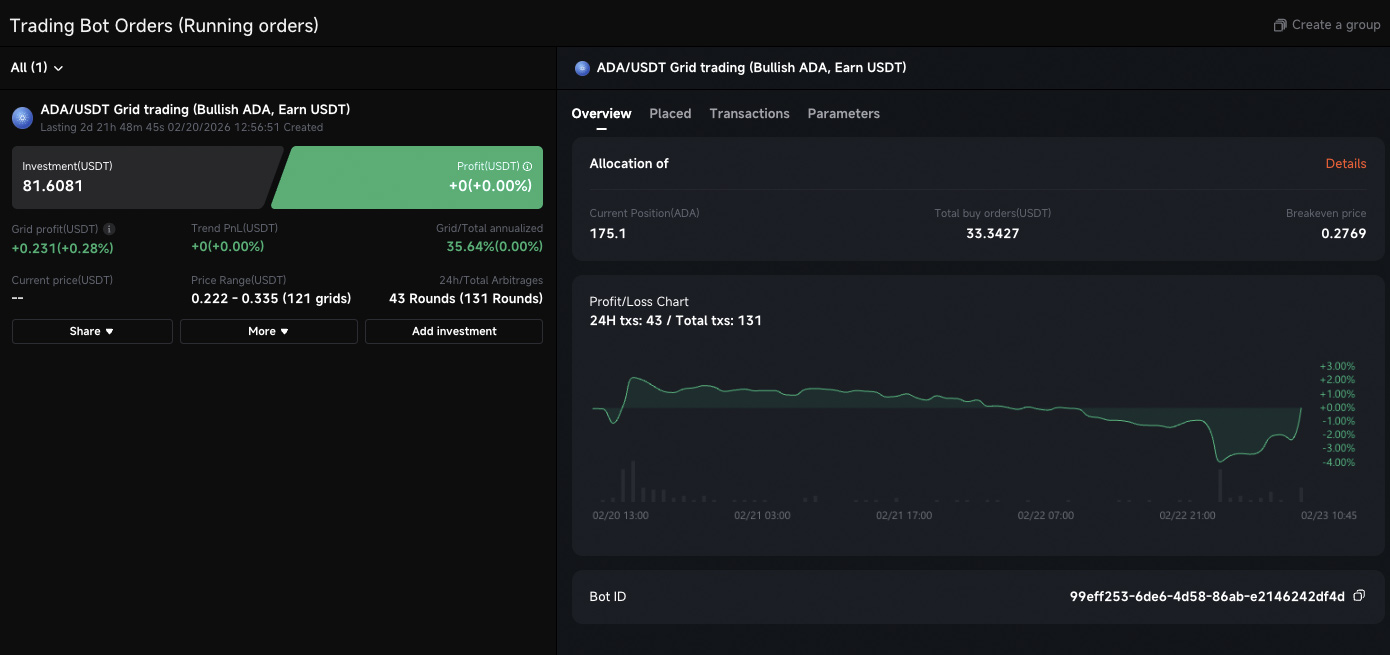This screenshot has height=655, width=1390.
Task: Click ADA coin icon in right panel header
Action: (x=582, y=68)
